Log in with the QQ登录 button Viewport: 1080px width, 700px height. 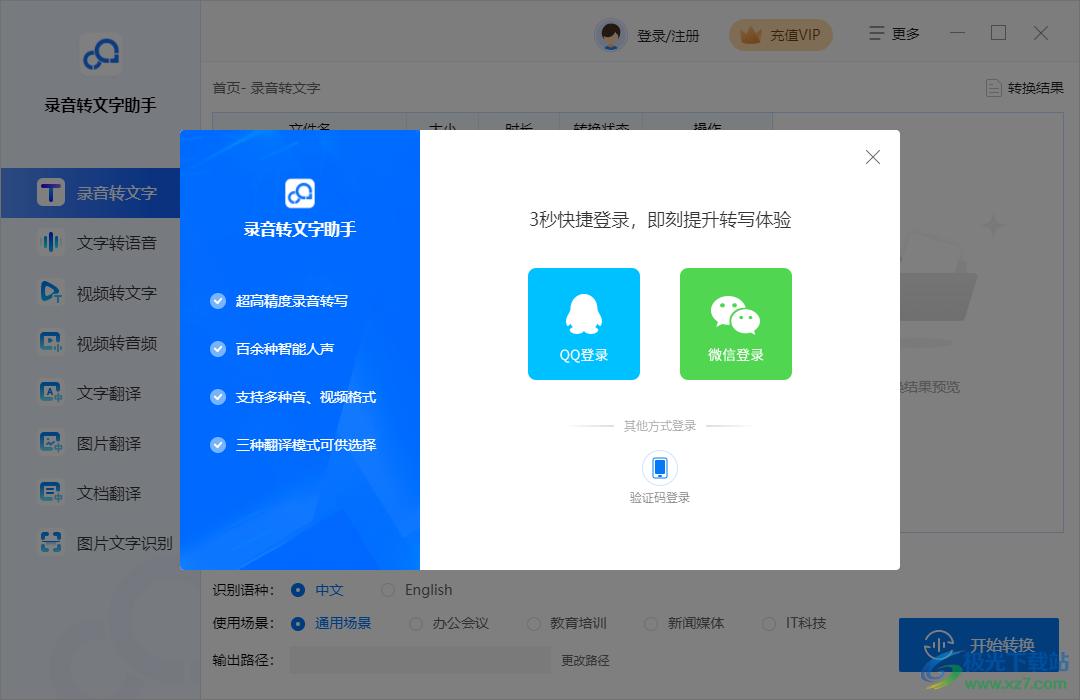[584, 323]
